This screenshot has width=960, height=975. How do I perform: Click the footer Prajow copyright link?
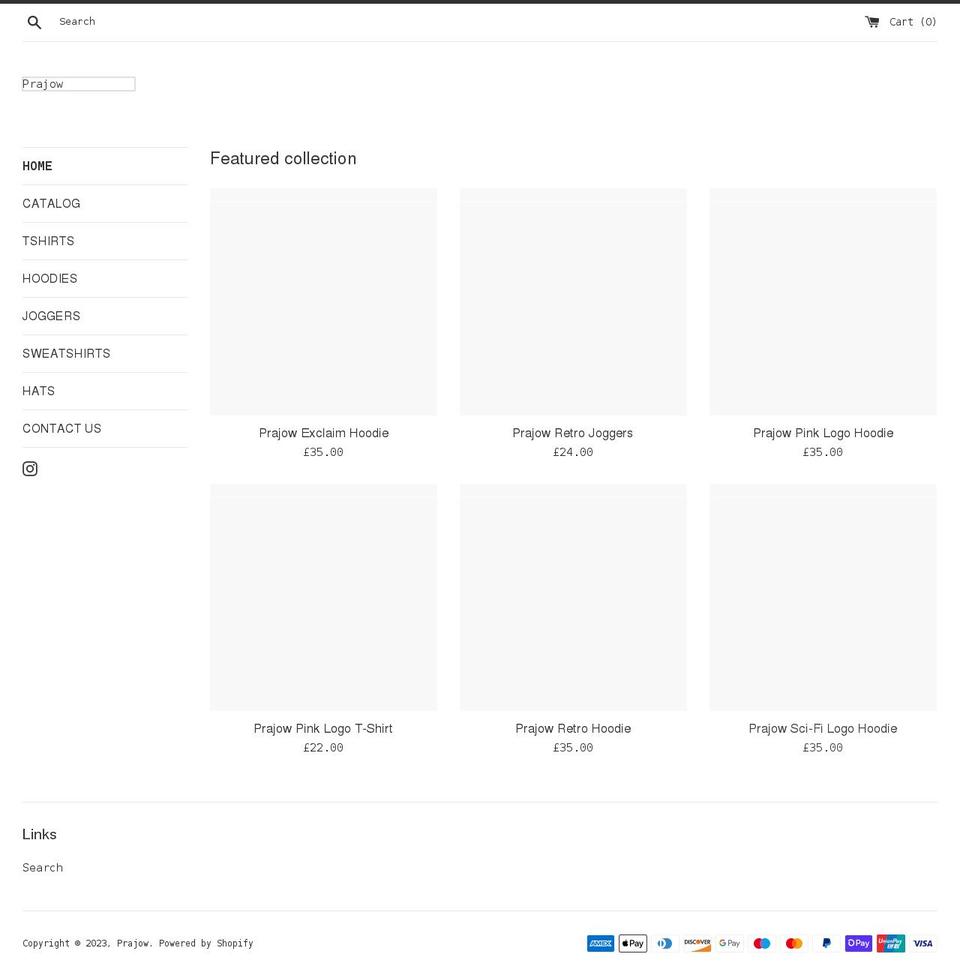coord(133,943)
